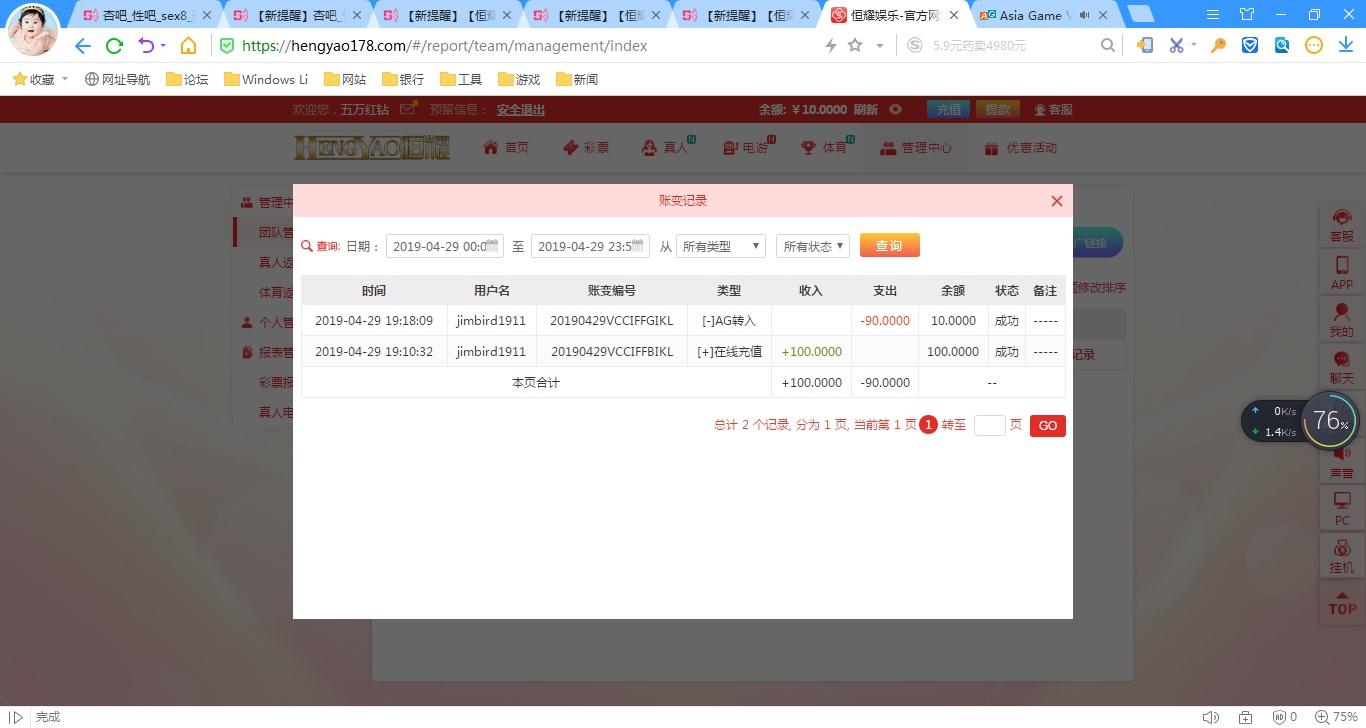Click the status bar play sidebar icon
Image resolution: width=1366 pixels, height=728 pixels.
click(x=16, y=717)
